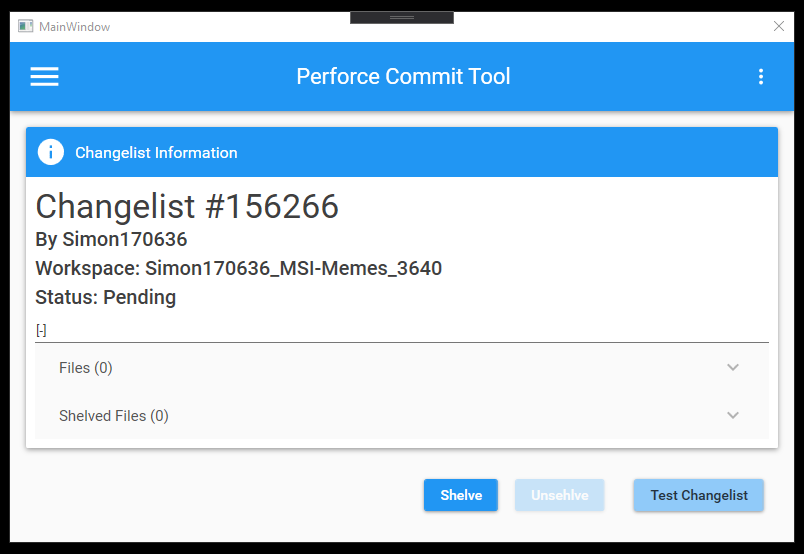Image resolution: width=804 pixels, height=554 pixels.
Task: Expand the Shelved Files (0) chevron
Action: tap(733, 415)
